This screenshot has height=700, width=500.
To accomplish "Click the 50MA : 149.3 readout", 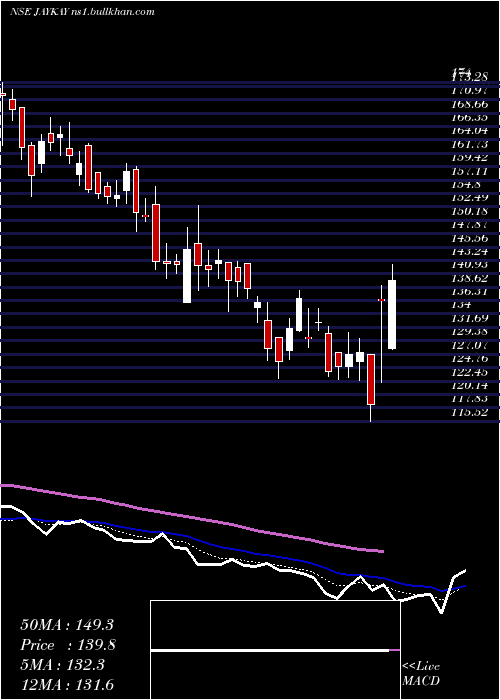I will pyautogui.click(x=67, y=625).
